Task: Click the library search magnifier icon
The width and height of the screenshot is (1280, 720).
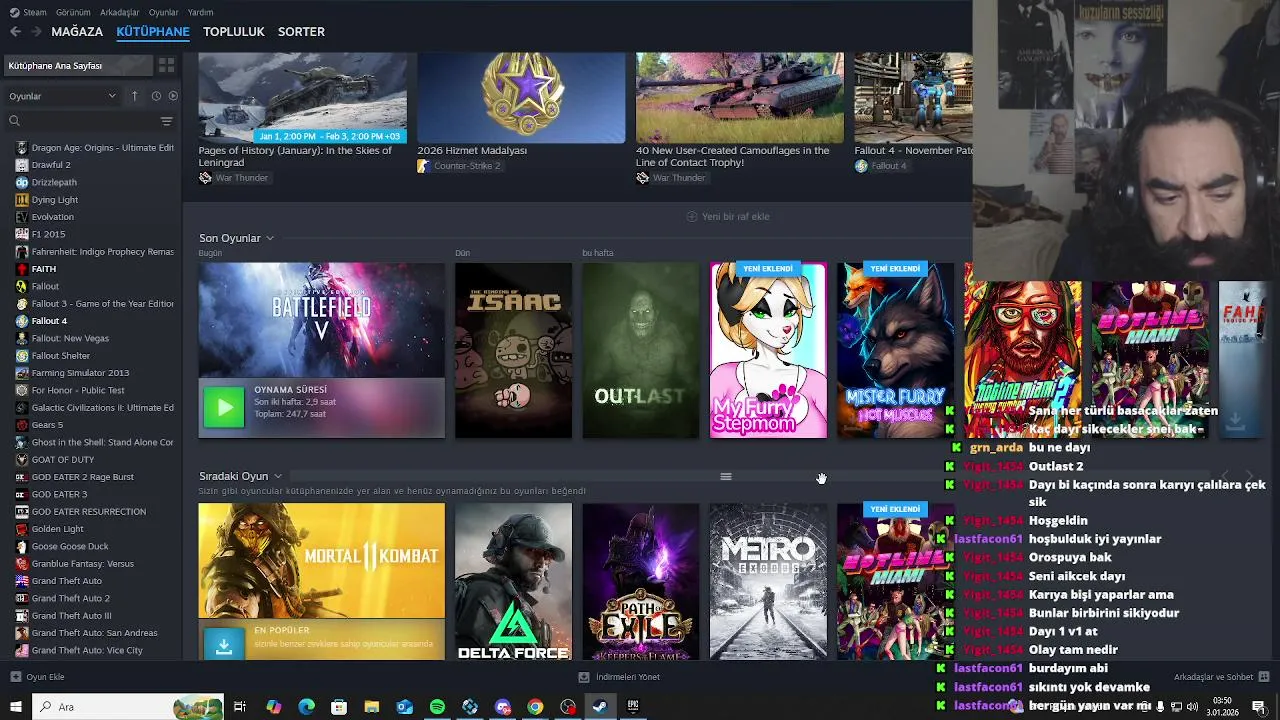Action: coord(14,121)
